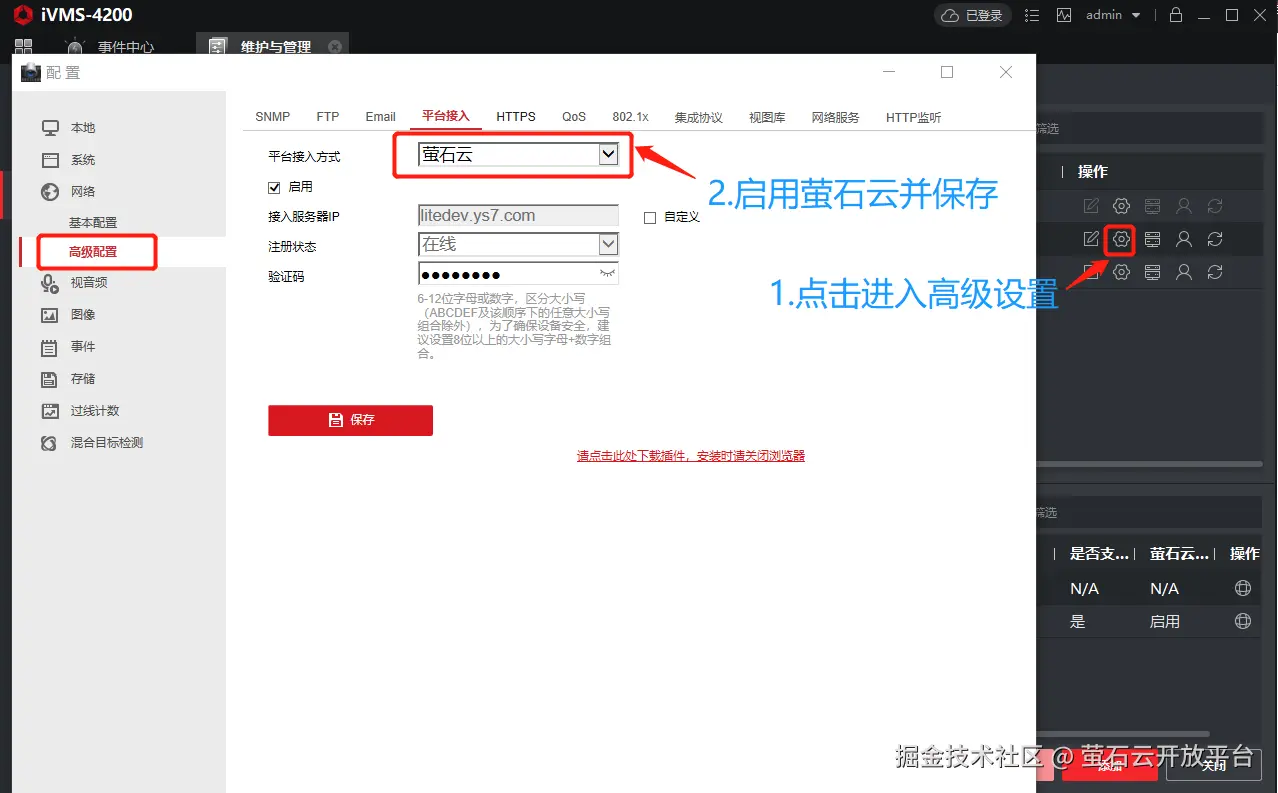The height and width of the screenshot is (793, 1278).
Task: Open the 网络服务 tab
Action: [835, 117]
